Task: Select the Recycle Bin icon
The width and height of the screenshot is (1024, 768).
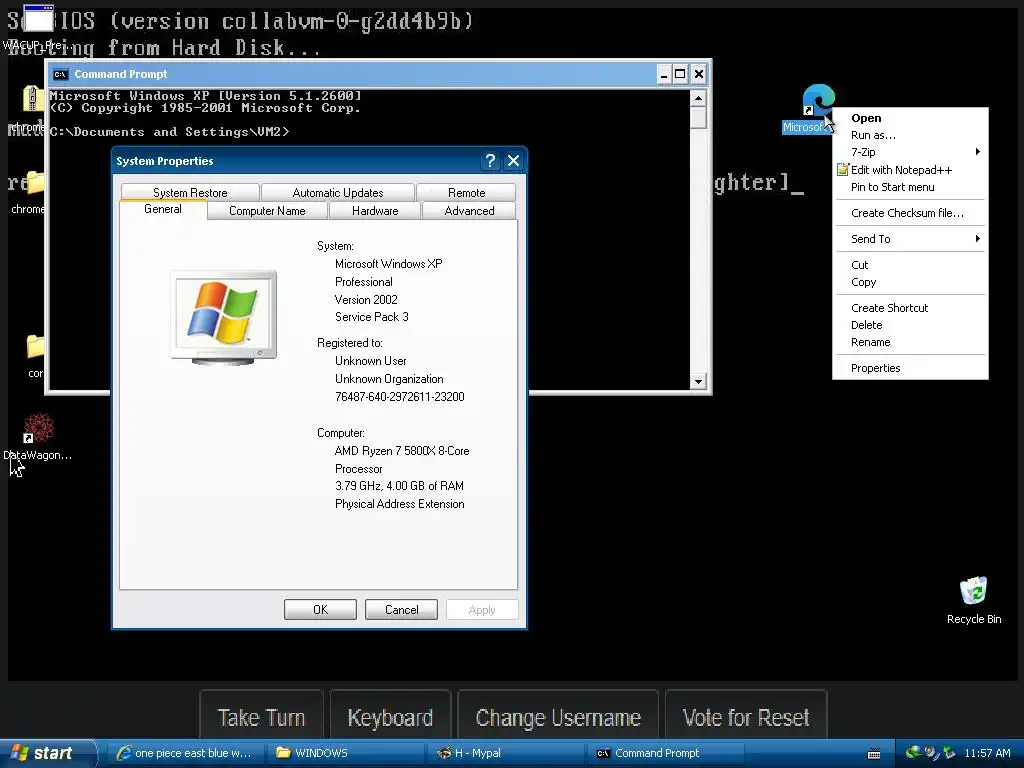Action: pyautogui.click(x=973, y=591)
